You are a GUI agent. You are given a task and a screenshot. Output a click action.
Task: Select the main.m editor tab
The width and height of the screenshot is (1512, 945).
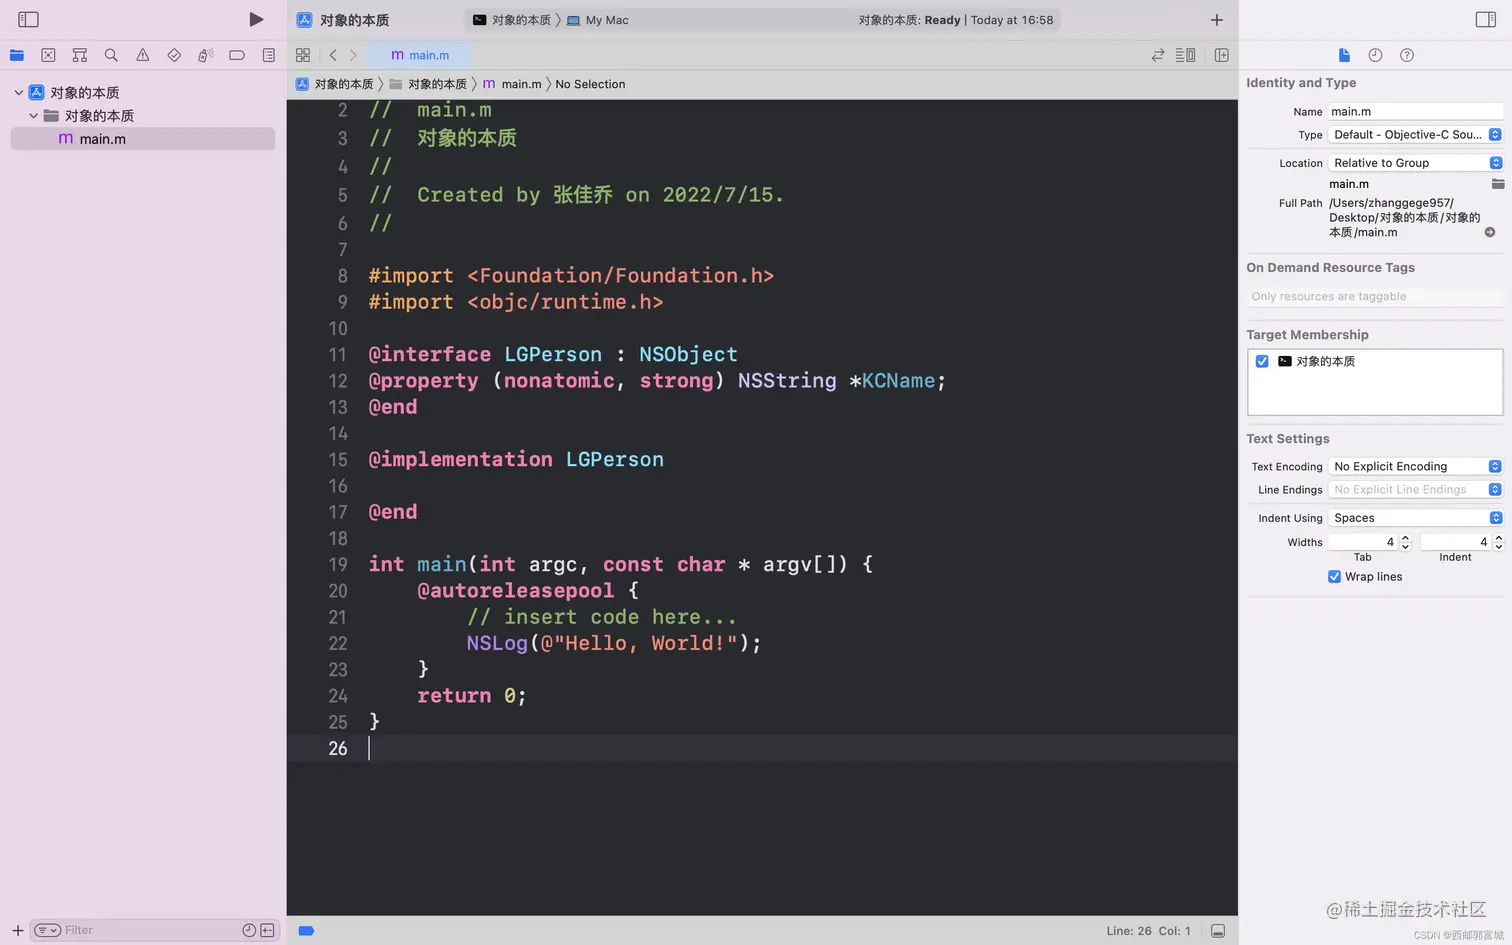pyautogui.click(x=420, y=55)
